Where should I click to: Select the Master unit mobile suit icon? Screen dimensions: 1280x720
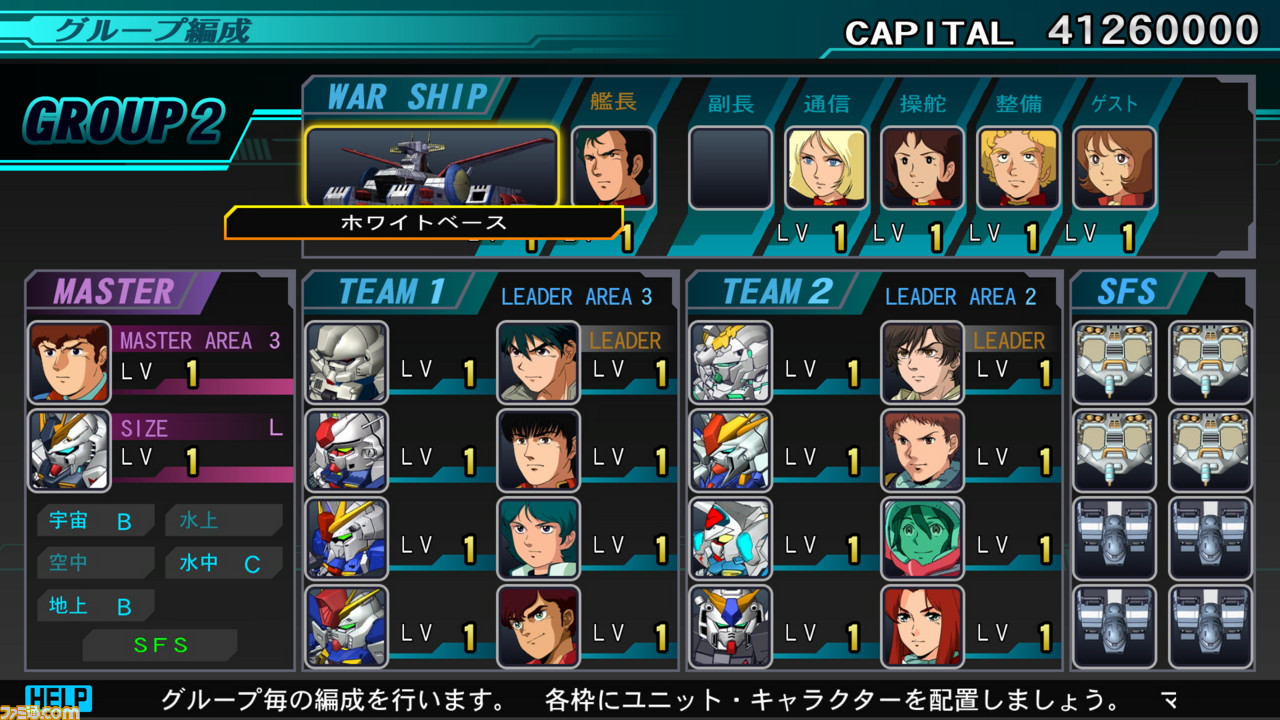point(69,450)
